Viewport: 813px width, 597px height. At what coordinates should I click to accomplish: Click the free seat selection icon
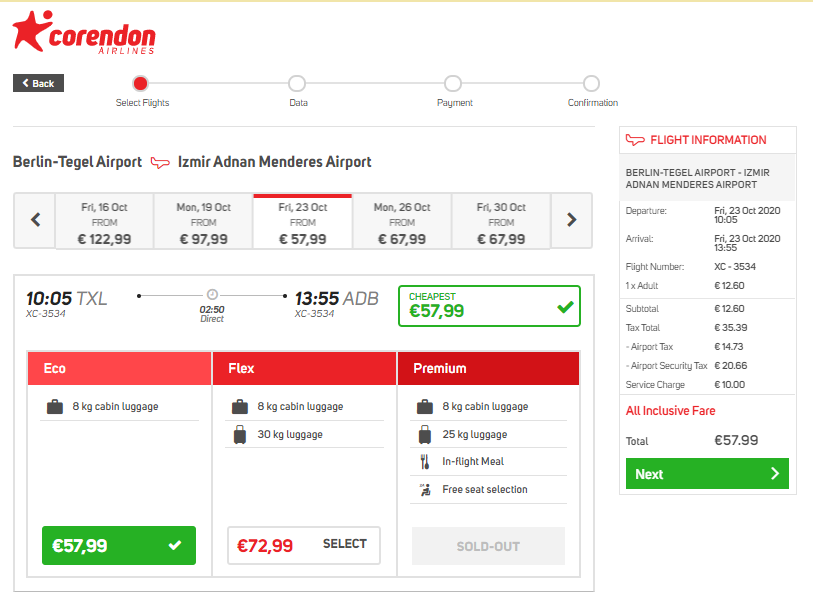click(x=425, y=490)
